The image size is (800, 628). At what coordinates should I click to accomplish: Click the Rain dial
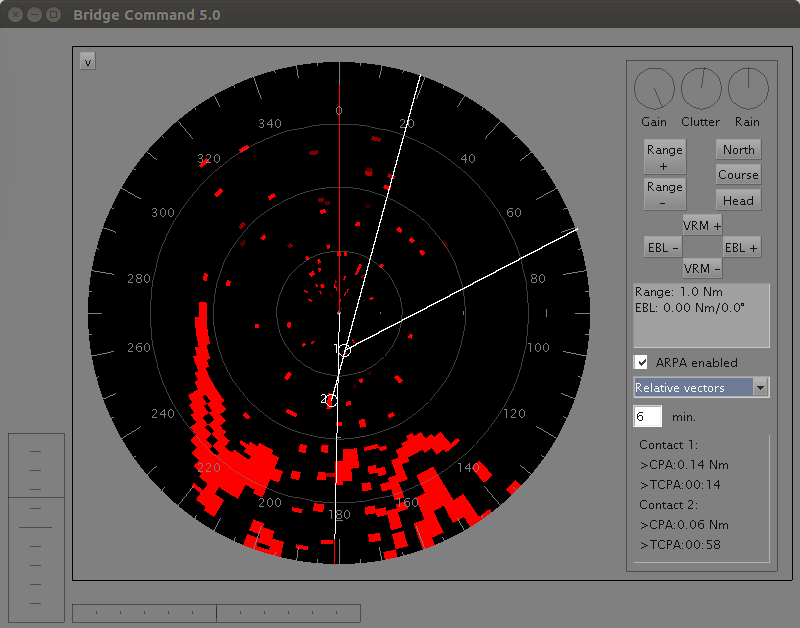coord(748,89)
